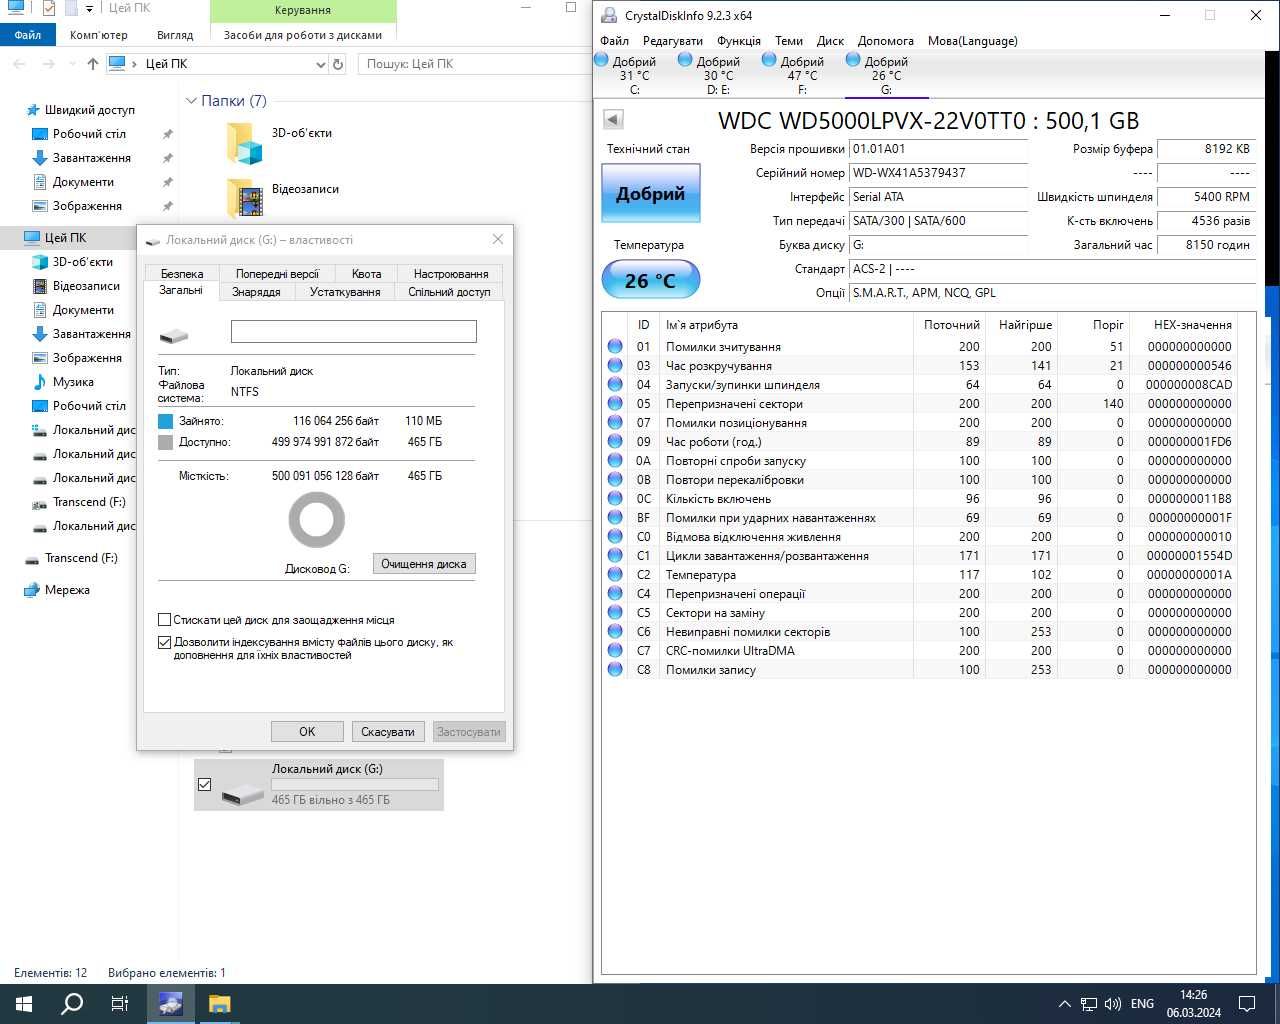Viewport: 1280px width, 1024px height.
Task: Open File Explorer from the taskbar
Action: (219, 1004)
